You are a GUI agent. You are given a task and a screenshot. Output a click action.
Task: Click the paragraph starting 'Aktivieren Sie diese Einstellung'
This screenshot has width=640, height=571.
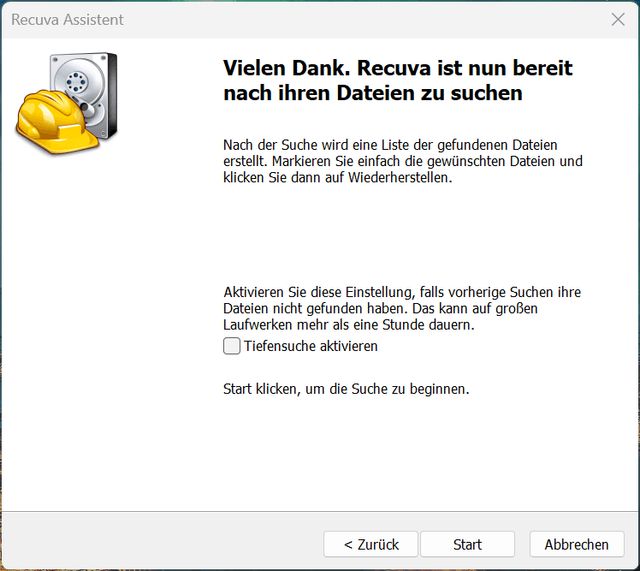(x=402, y=309)
